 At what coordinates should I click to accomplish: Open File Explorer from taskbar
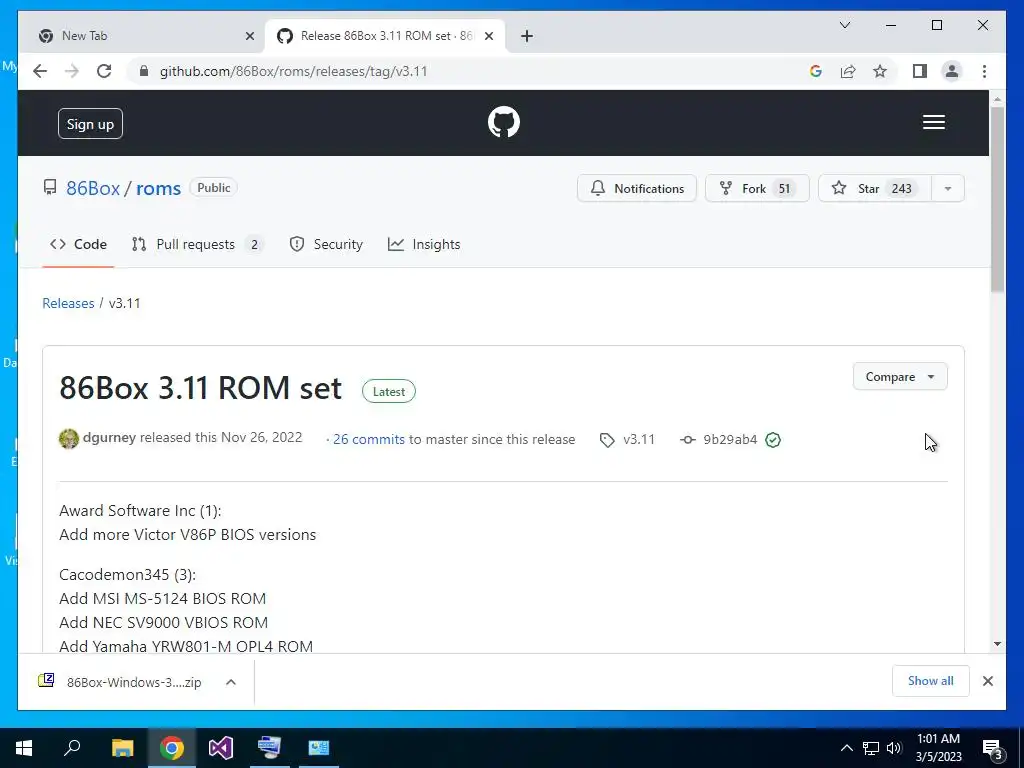pyautogui.click(x=122, y=748)
